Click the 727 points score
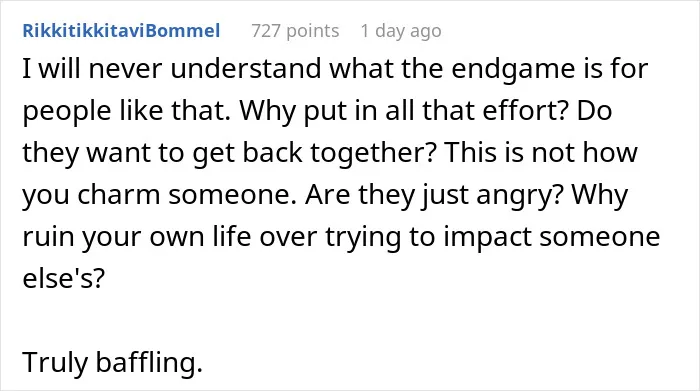This screenshot has height=391, width=700. click(x=295, y=31)
